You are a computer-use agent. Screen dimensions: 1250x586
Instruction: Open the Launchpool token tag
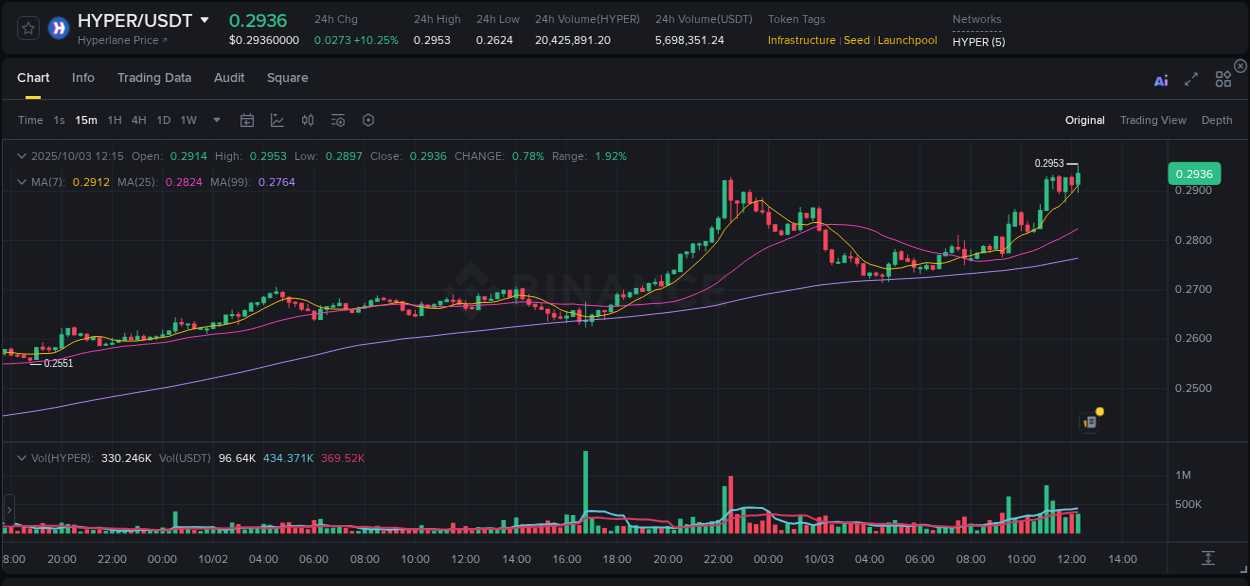906,41
